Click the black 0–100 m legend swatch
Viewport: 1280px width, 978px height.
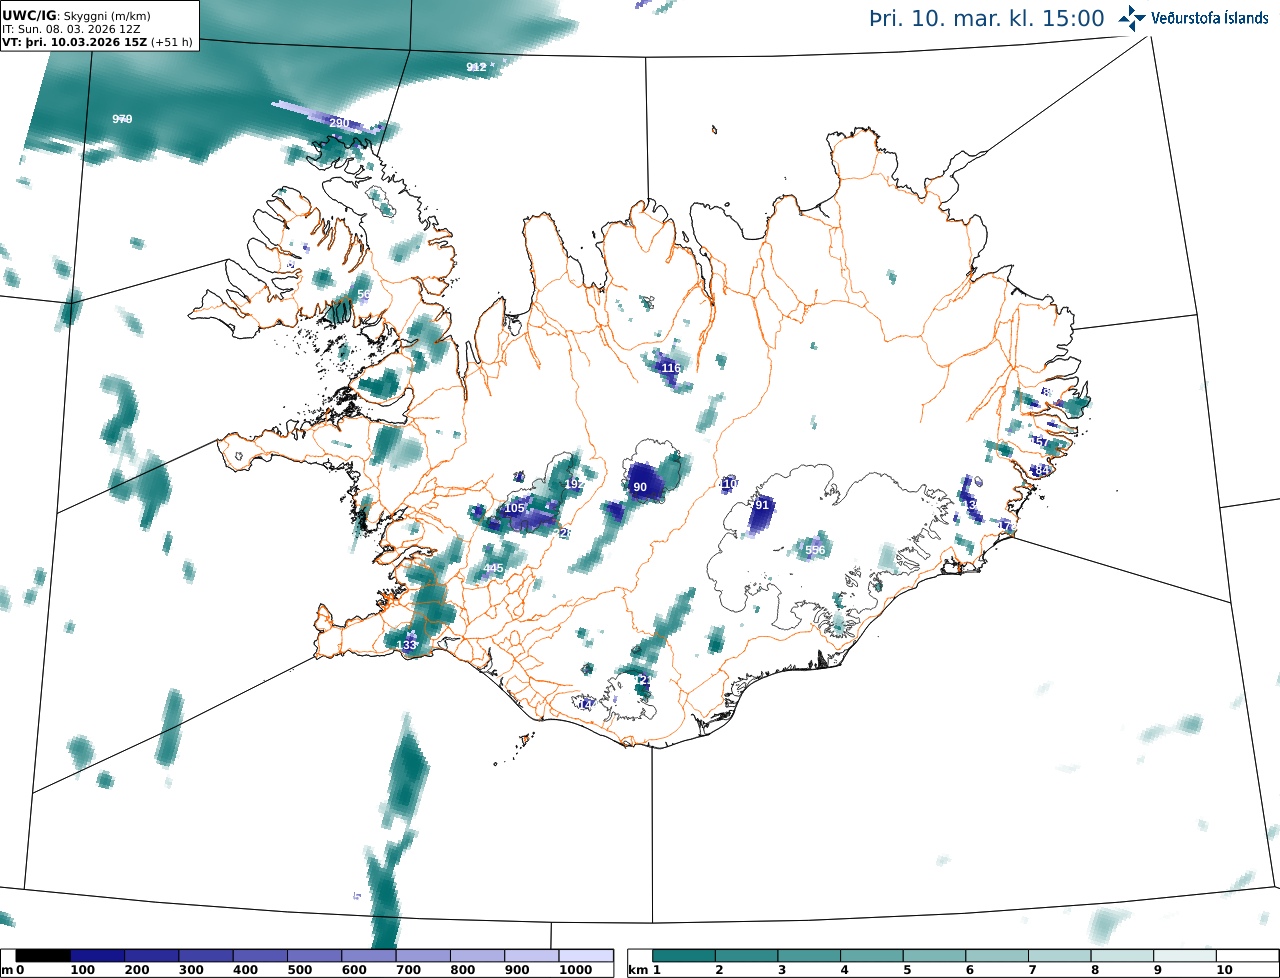pos(43,956)
